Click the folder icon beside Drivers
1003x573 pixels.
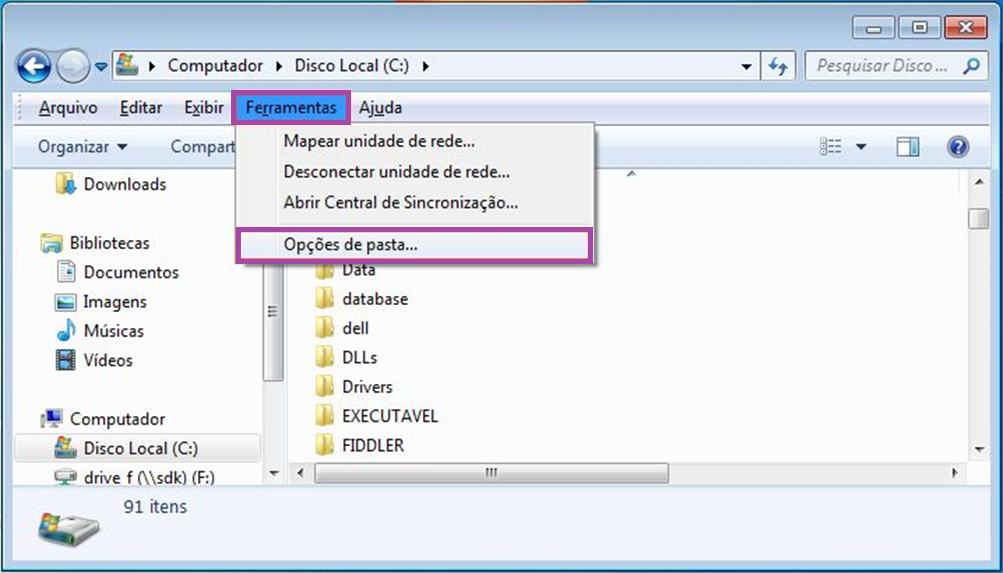tap(325, 387)
